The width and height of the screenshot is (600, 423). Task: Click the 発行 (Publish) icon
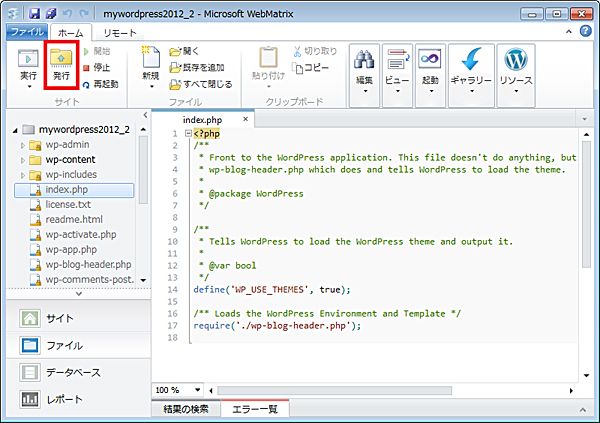(61, 65)
